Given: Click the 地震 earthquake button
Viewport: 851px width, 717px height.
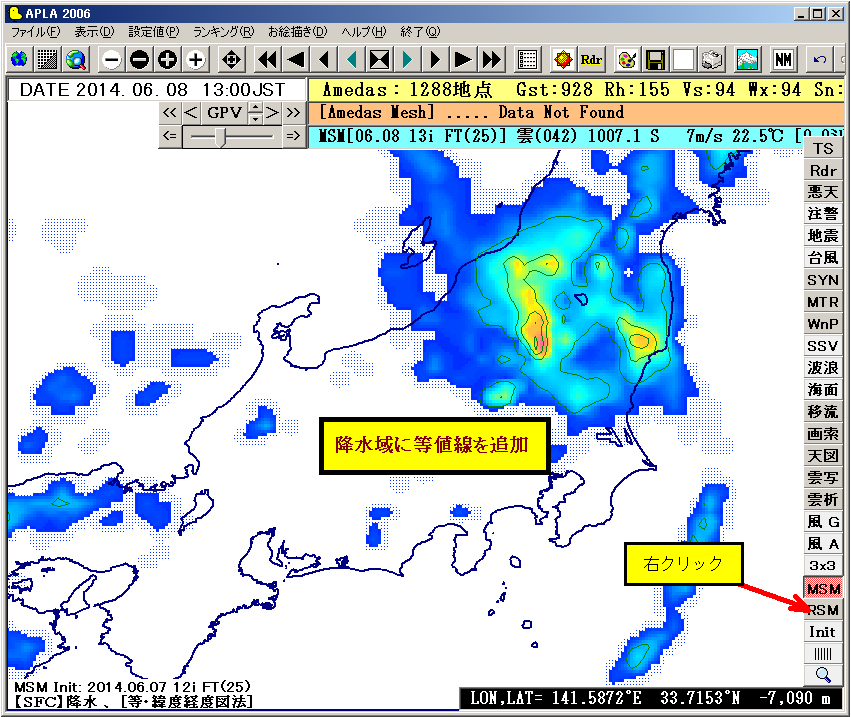Looking at the screenshot, I should [x=823, y=236].
